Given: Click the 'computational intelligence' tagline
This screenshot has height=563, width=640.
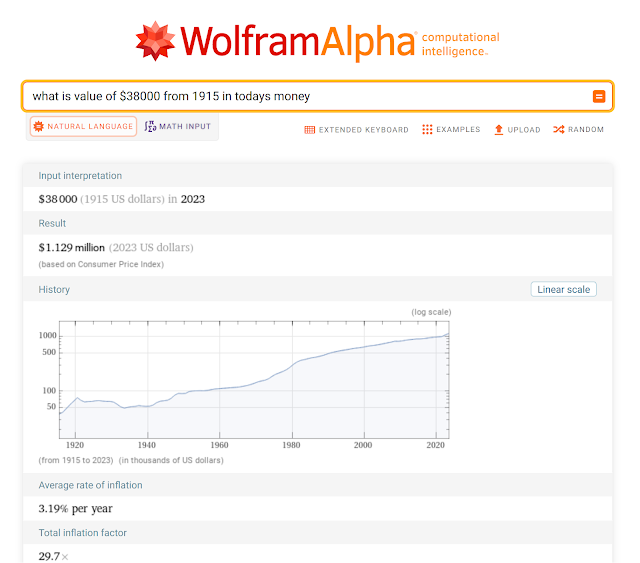Looking at the screenshot, I should pos(460,44).
